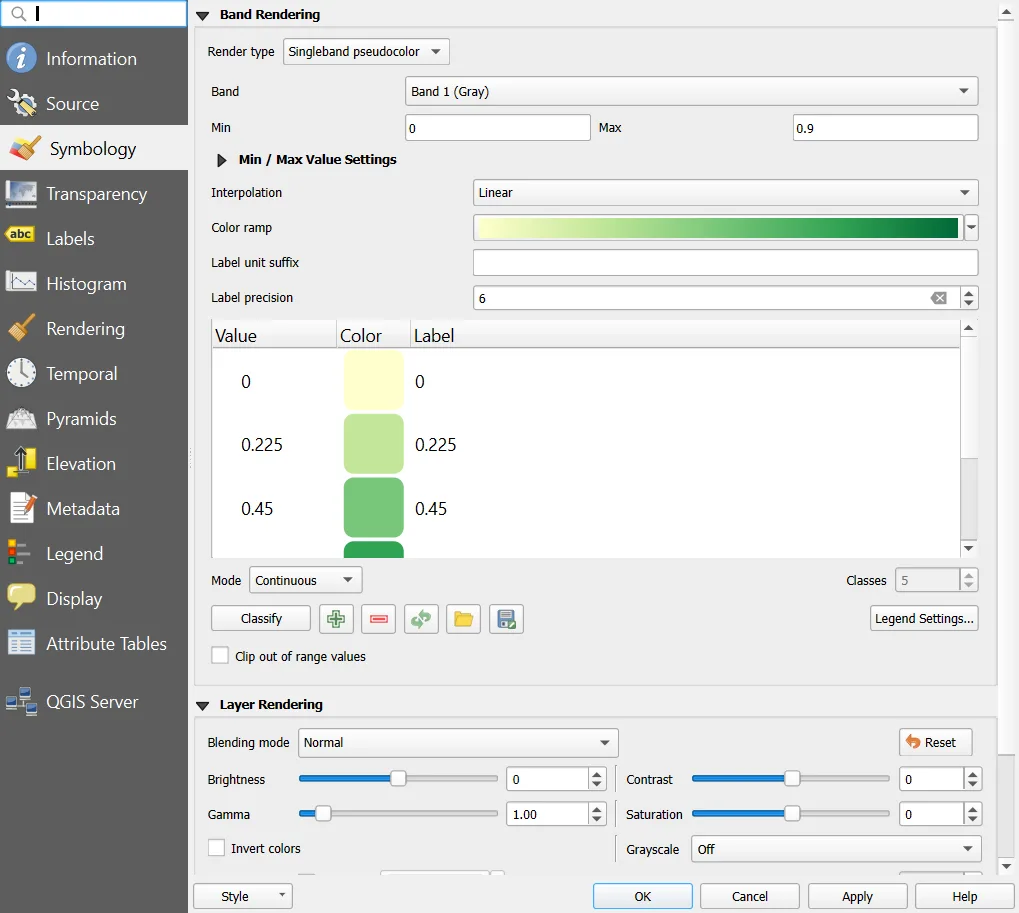Toggle the Invert colors checkbox

(216, 848)
